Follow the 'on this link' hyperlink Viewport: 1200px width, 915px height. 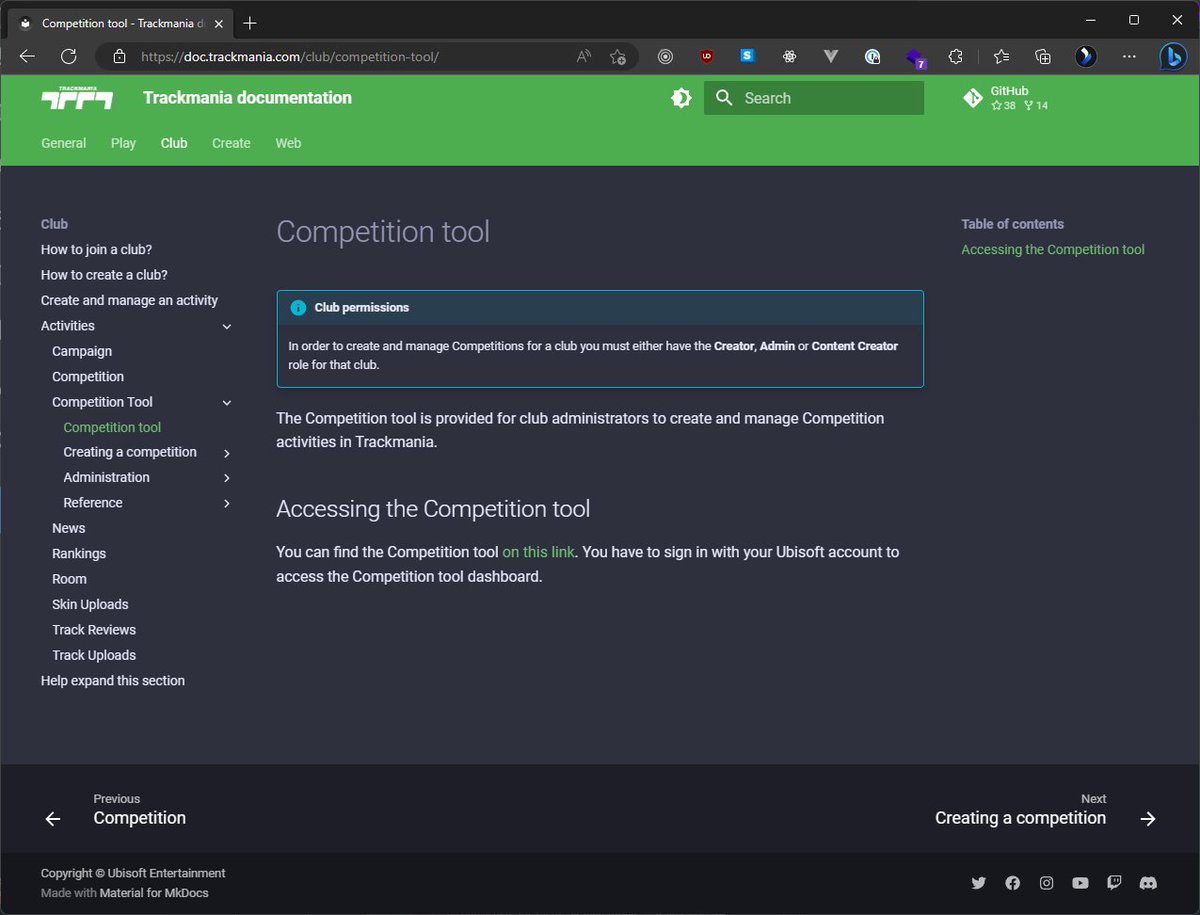click(x=538, y=552)
